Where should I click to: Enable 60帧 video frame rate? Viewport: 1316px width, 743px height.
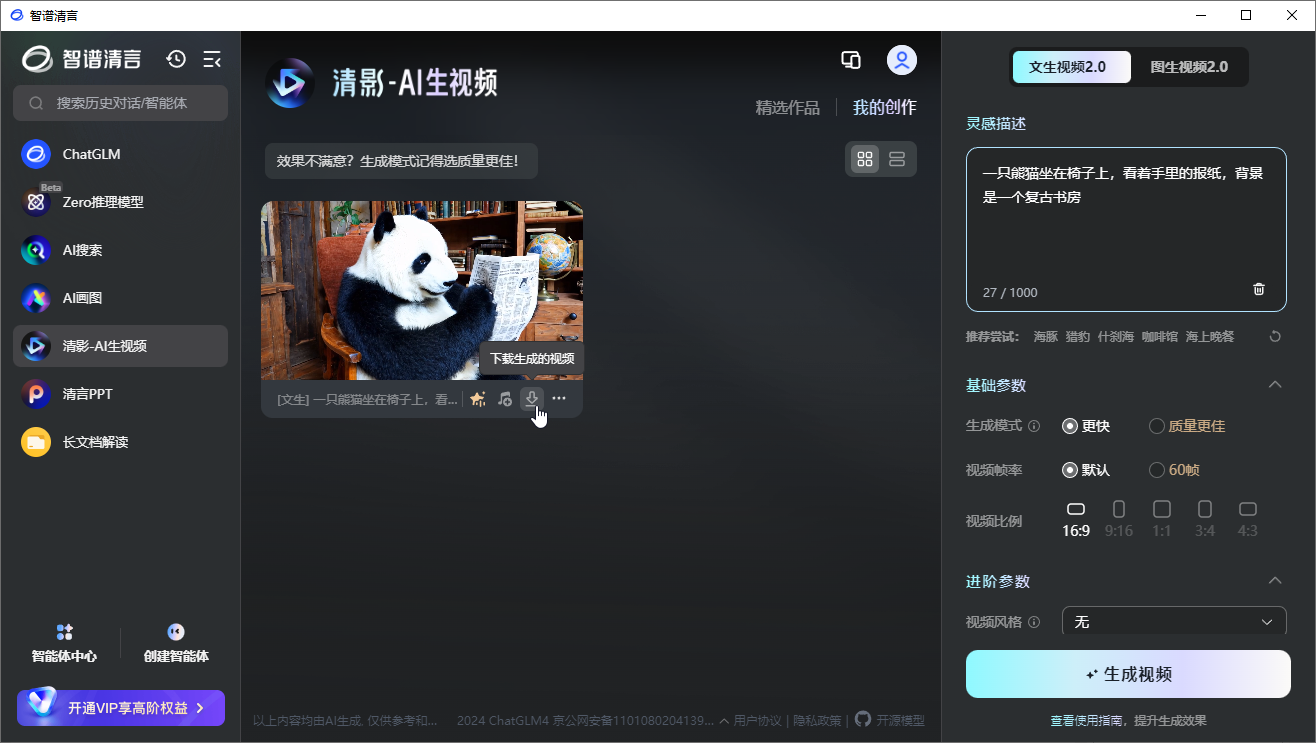pyautogui.click(x=1173, y=469)
